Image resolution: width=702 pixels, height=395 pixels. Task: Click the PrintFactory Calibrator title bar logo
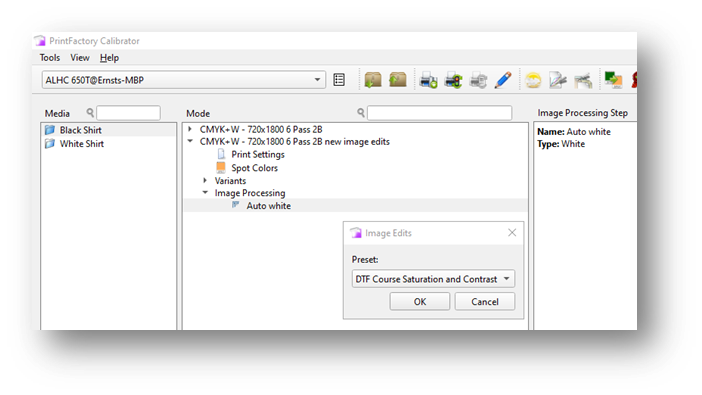click(x=40, y=41)
